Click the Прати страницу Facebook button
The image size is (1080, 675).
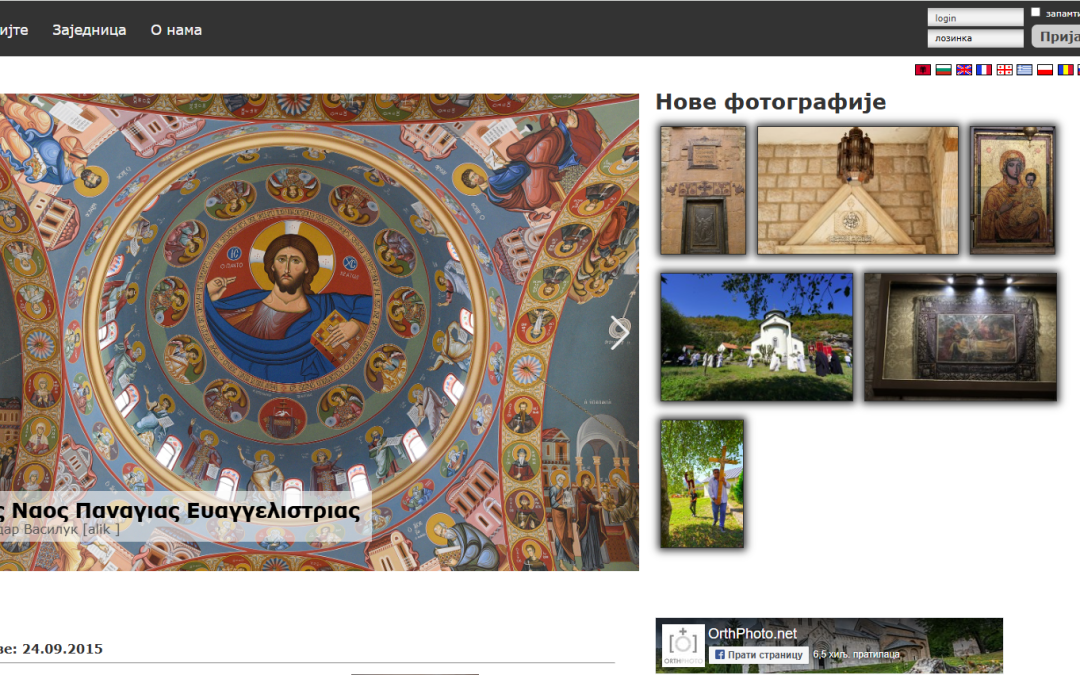[758, 654]
